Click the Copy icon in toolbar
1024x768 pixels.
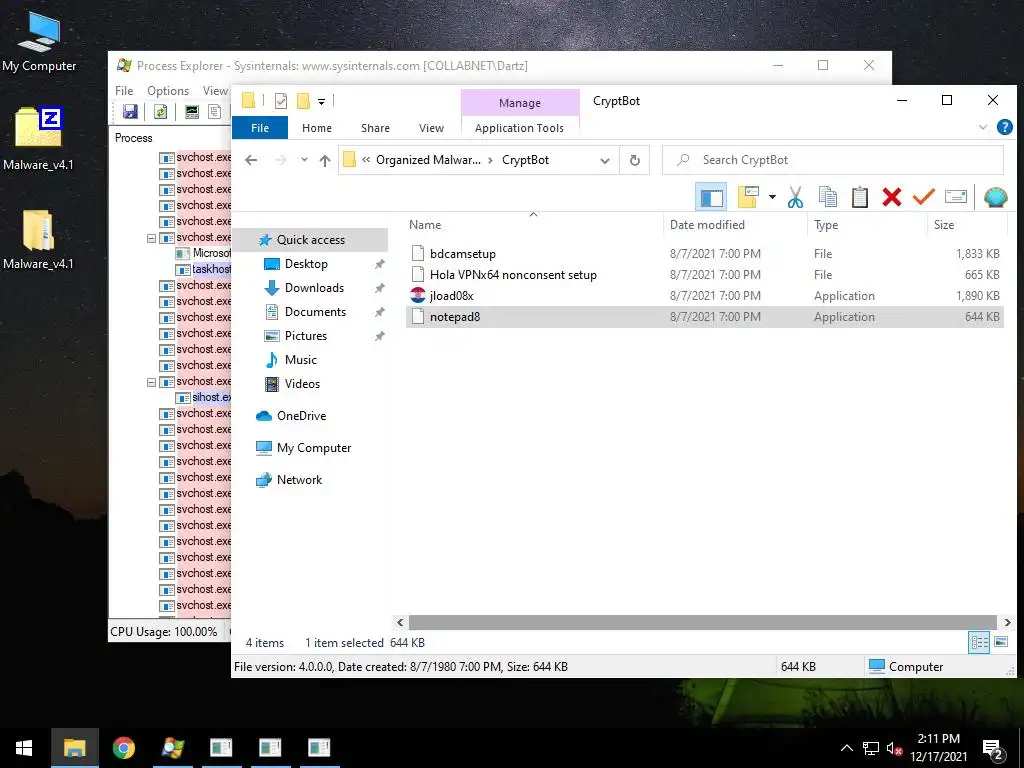pos(827,197)
